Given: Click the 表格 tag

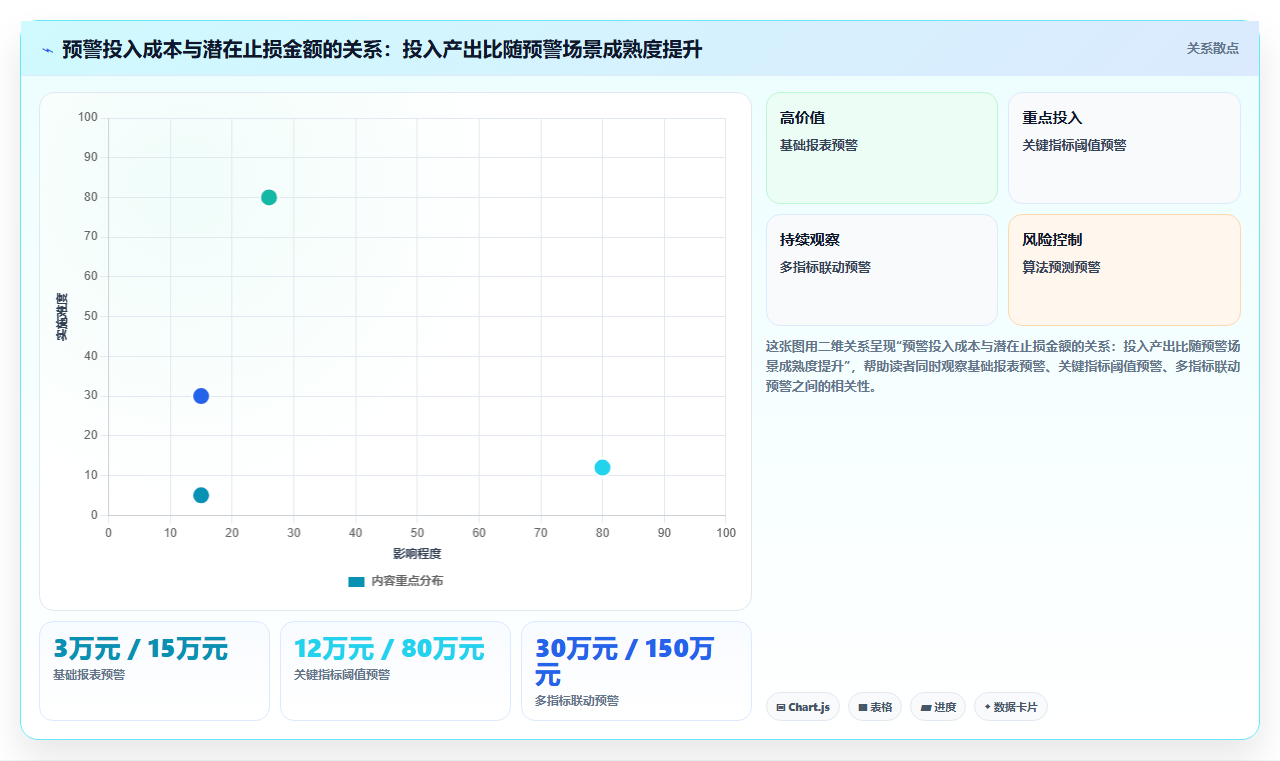Looking at the screenshot, I should coord(875,707).
